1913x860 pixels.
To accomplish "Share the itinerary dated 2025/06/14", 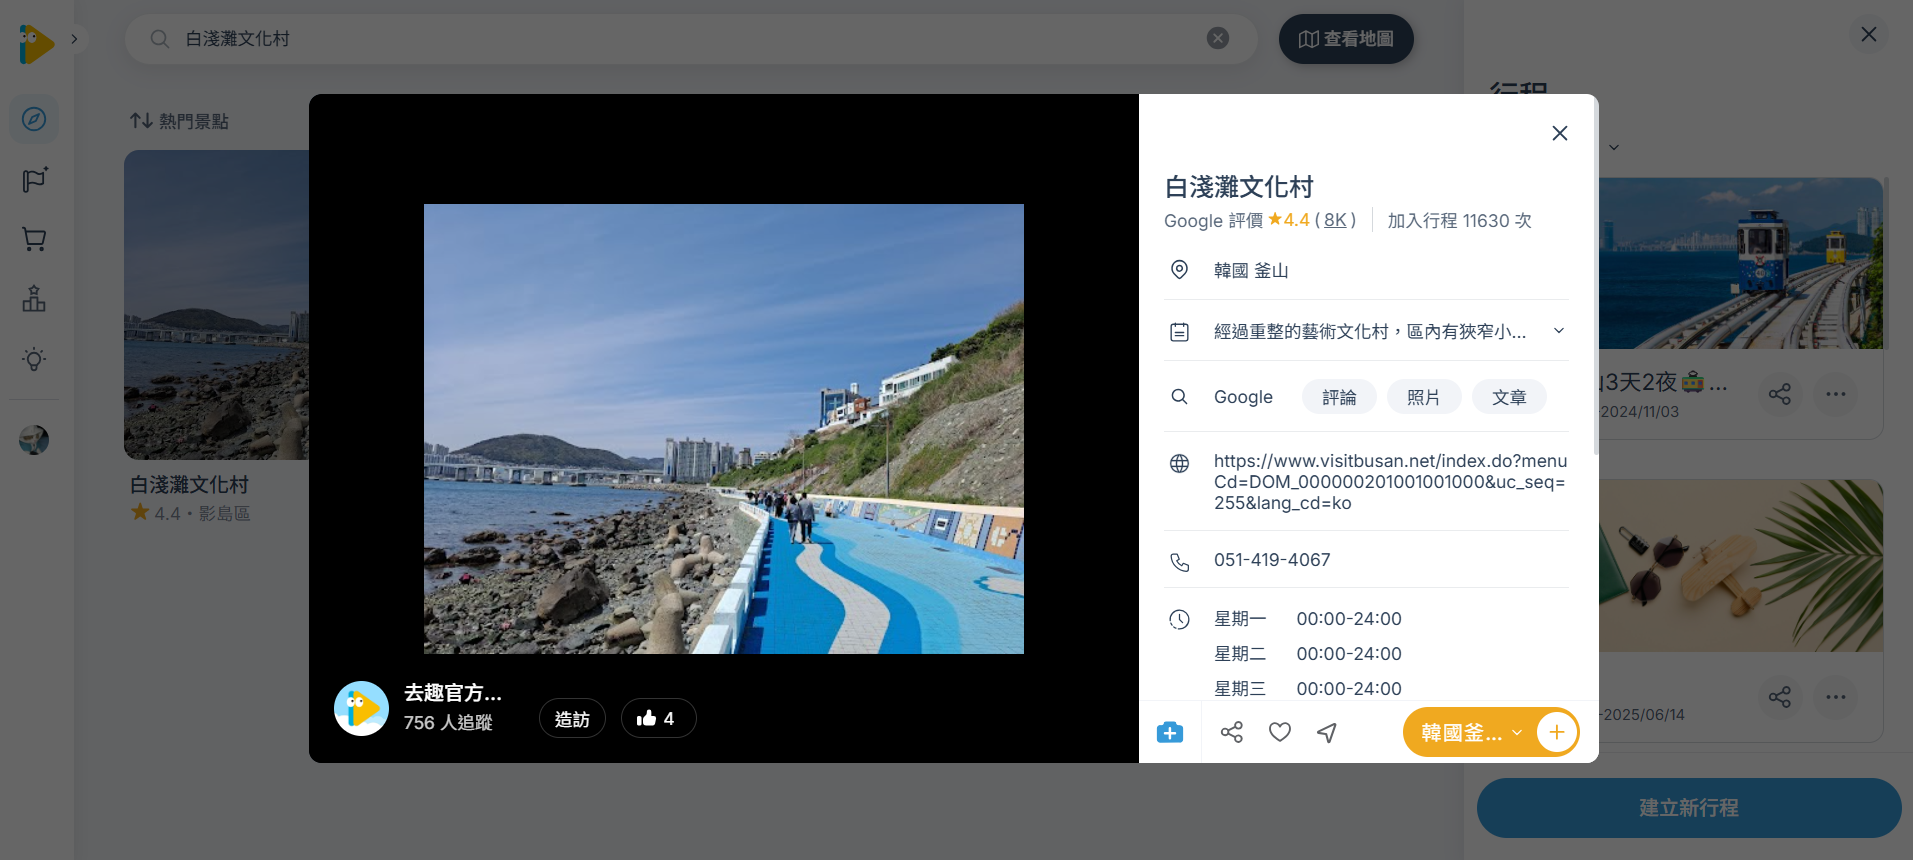I will tap(1780, 697).
